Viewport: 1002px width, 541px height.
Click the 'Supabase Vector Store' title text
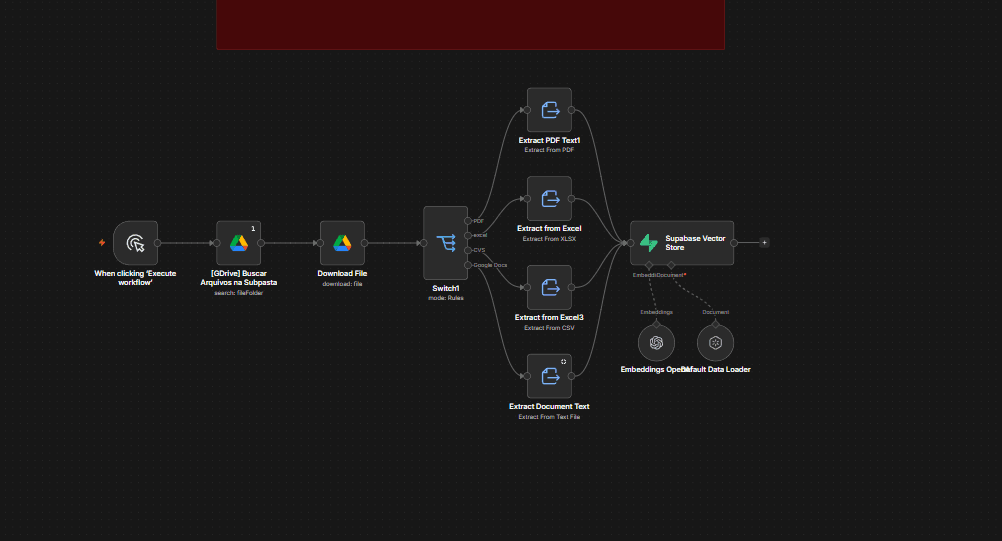[695, 243]
